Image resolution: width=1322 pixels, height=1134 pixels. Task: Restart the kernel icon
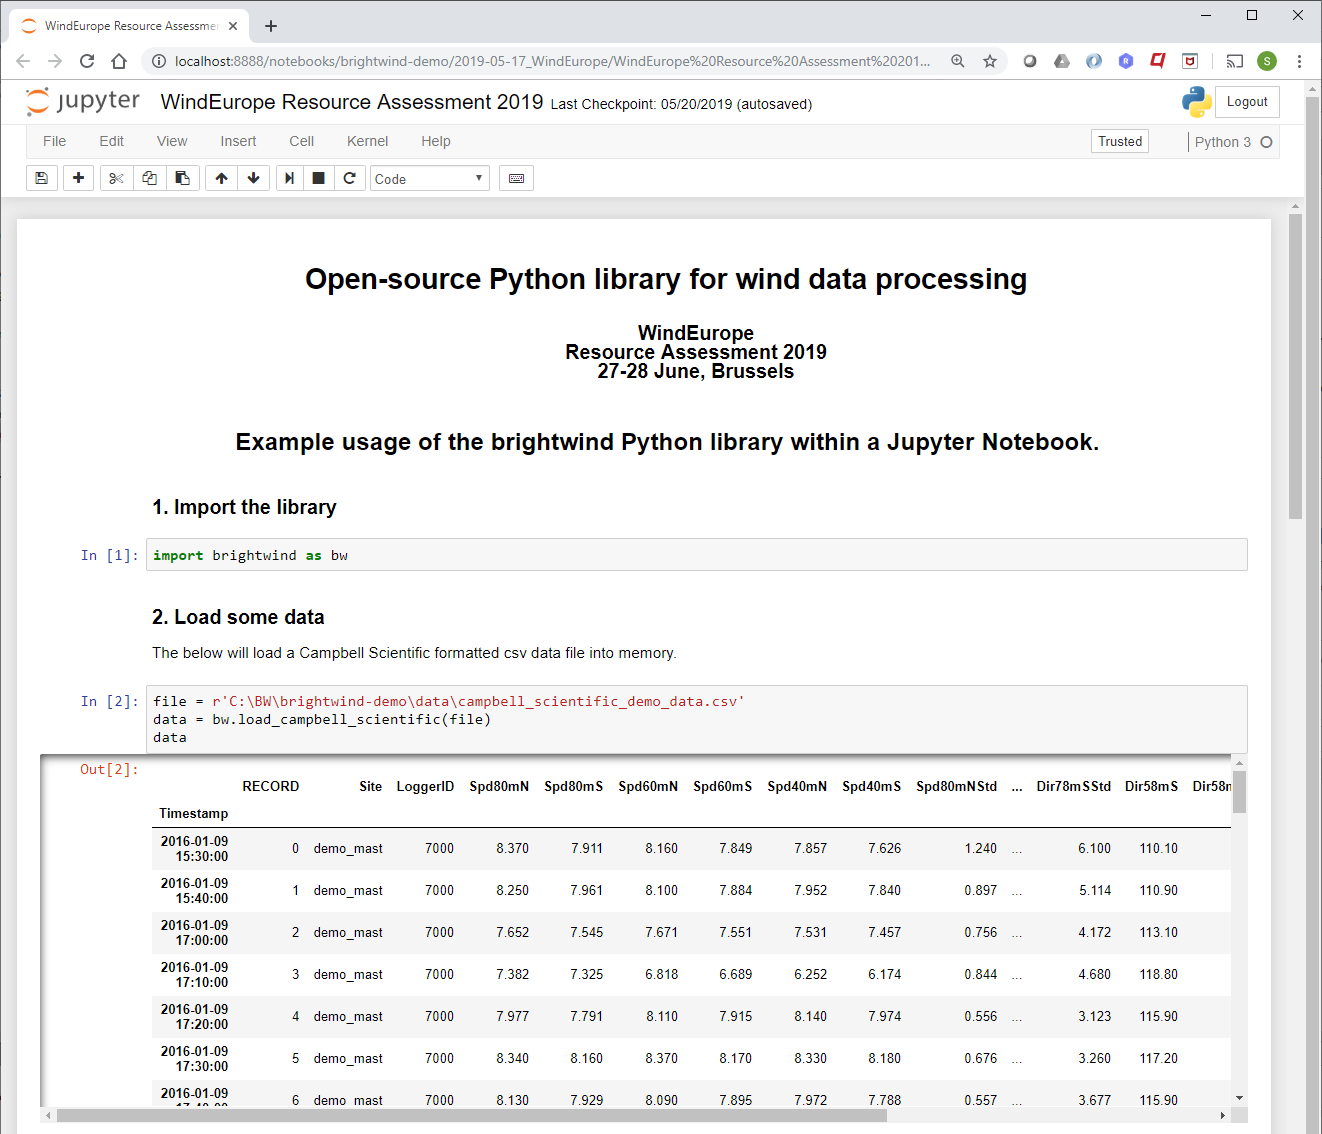click(x=349, y=178)
